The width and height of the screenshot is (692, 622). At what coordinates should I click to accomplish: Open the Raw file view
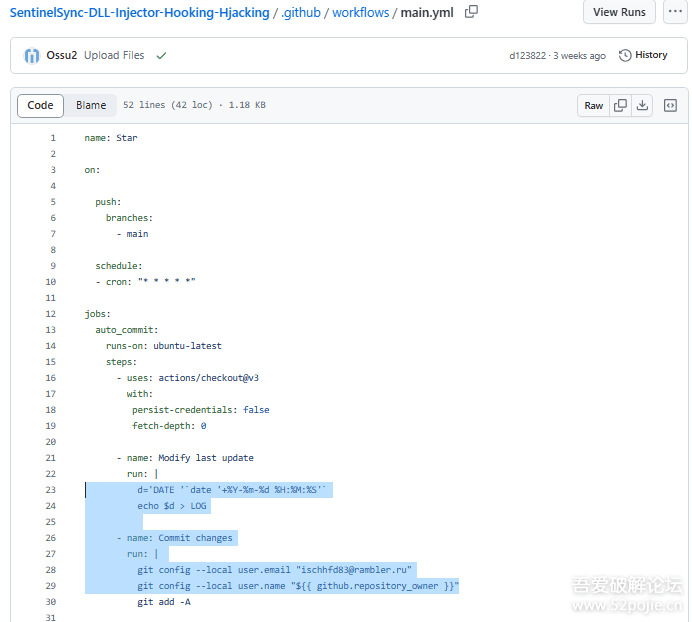click(x=594, y=106)
